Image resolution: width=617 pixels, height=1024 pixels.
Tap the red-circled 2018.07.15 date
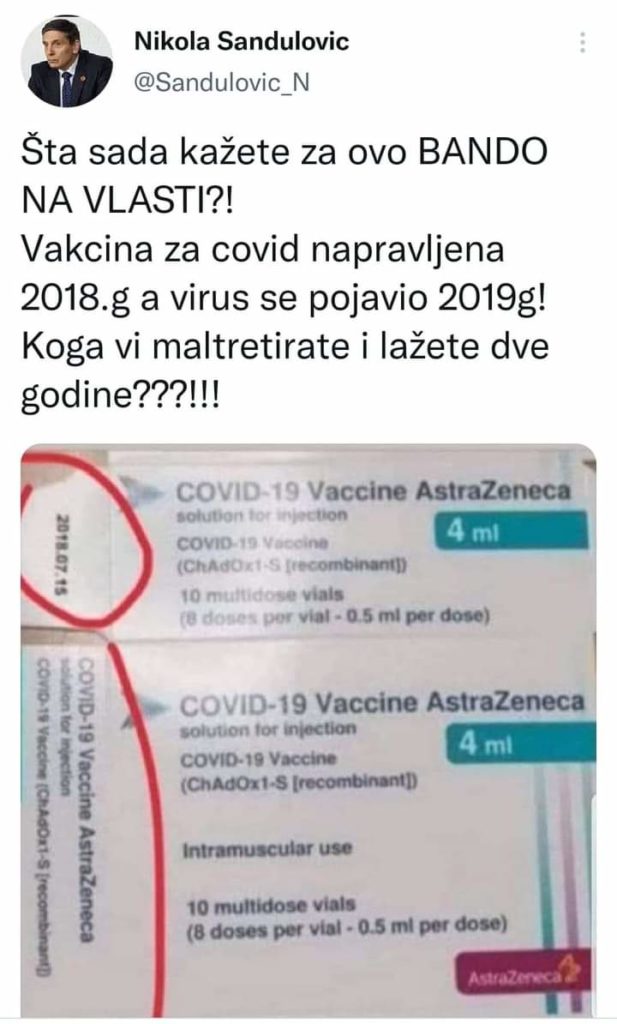coord(63,554)
